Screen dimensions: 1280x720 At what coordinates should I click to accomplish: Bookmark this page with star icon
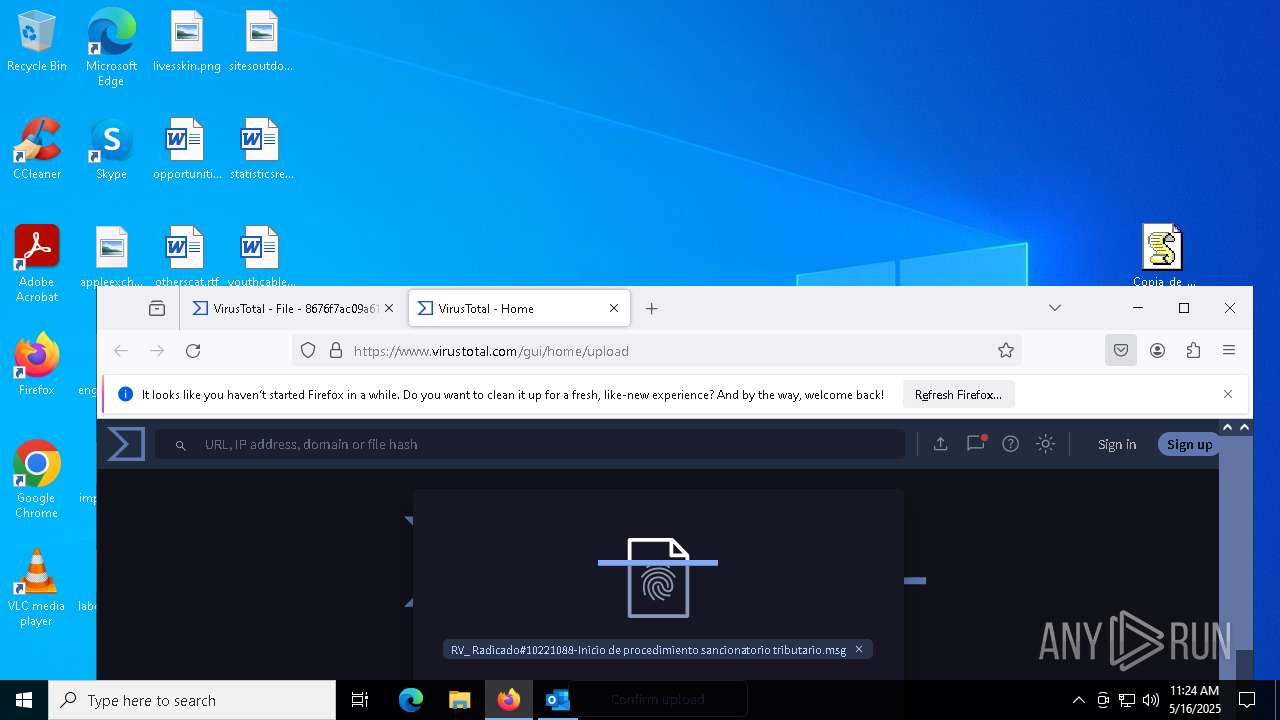(x=1006, y=350)
